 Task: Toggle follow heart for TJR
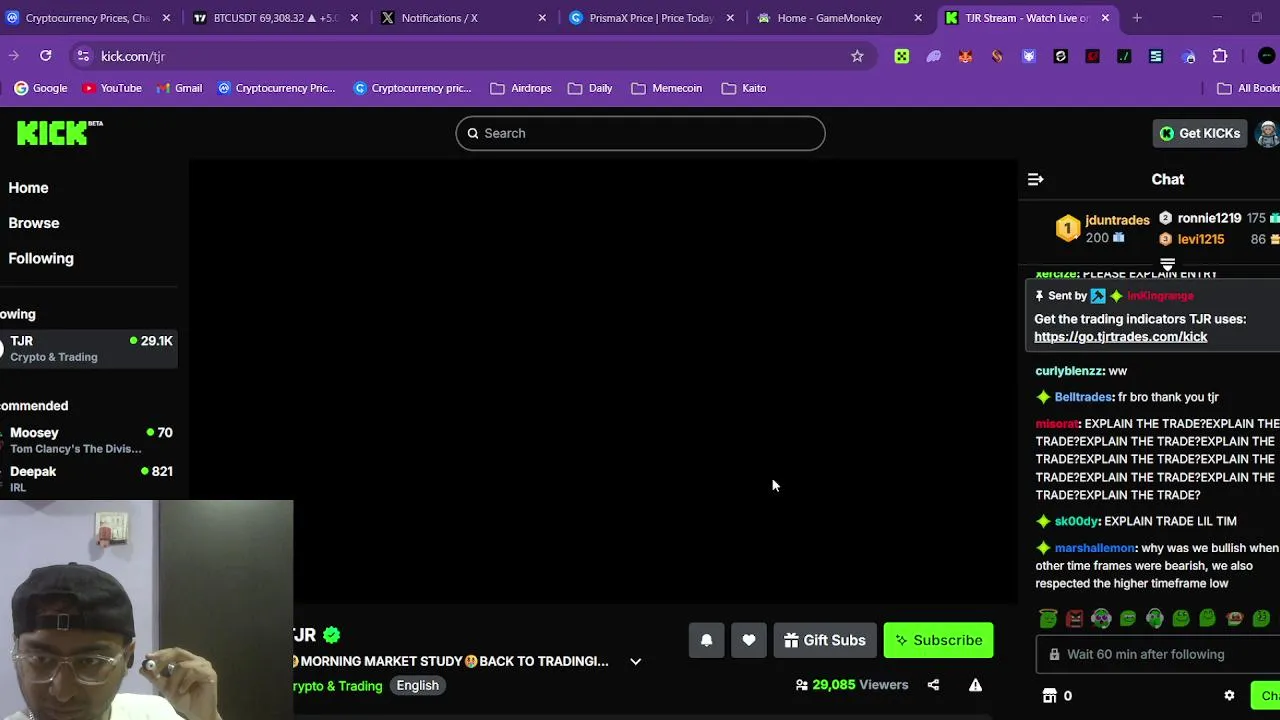coord(749,640)
